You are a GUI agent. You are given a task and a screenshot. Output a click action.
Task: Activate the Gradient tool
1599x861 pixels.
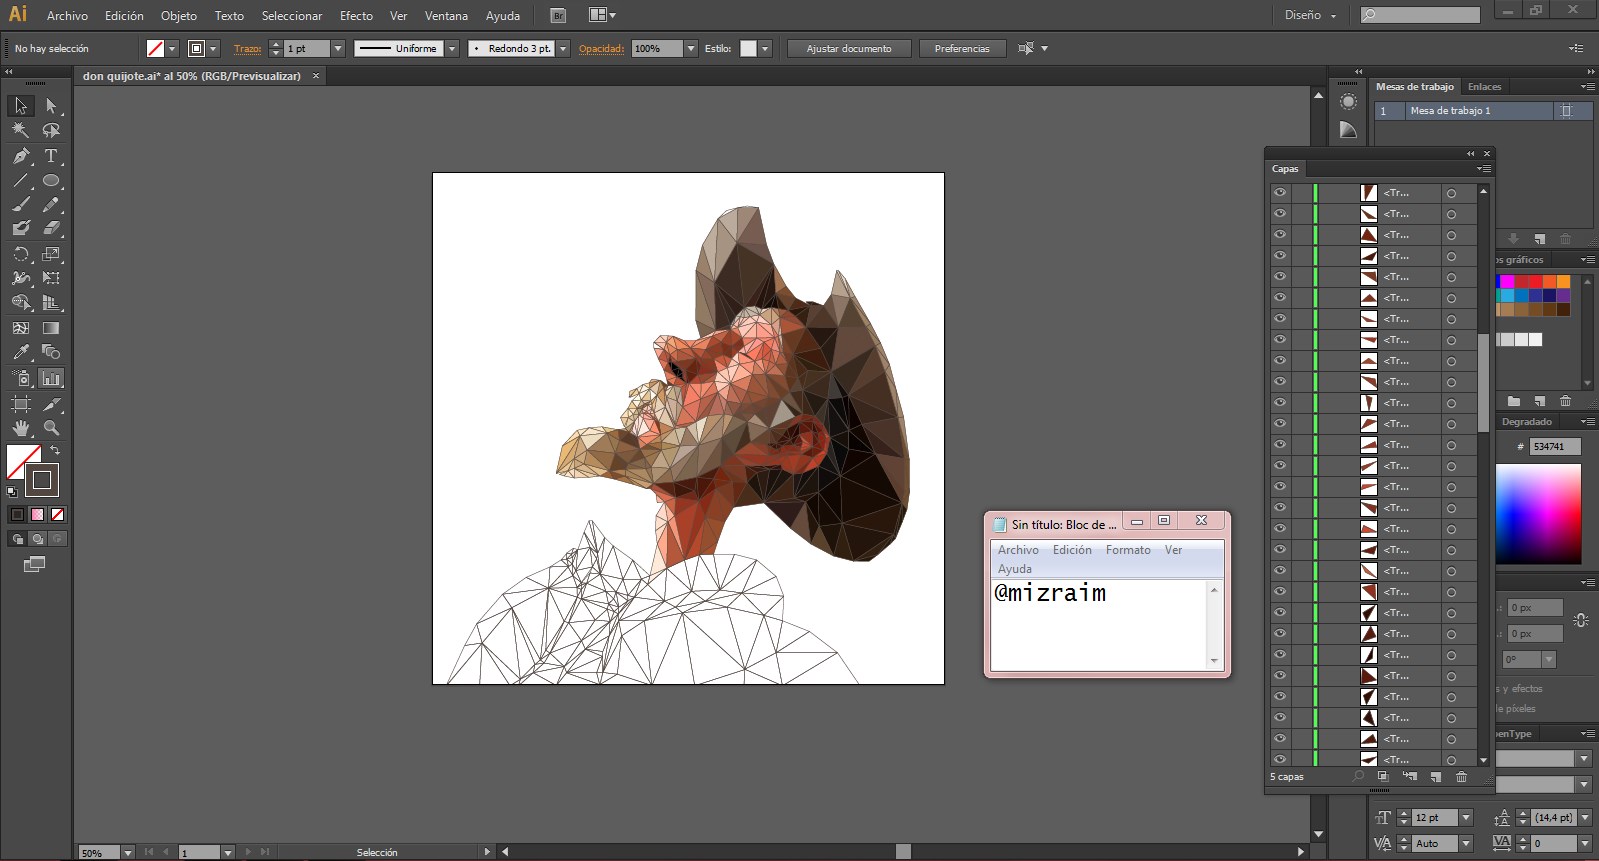[51, 328]
